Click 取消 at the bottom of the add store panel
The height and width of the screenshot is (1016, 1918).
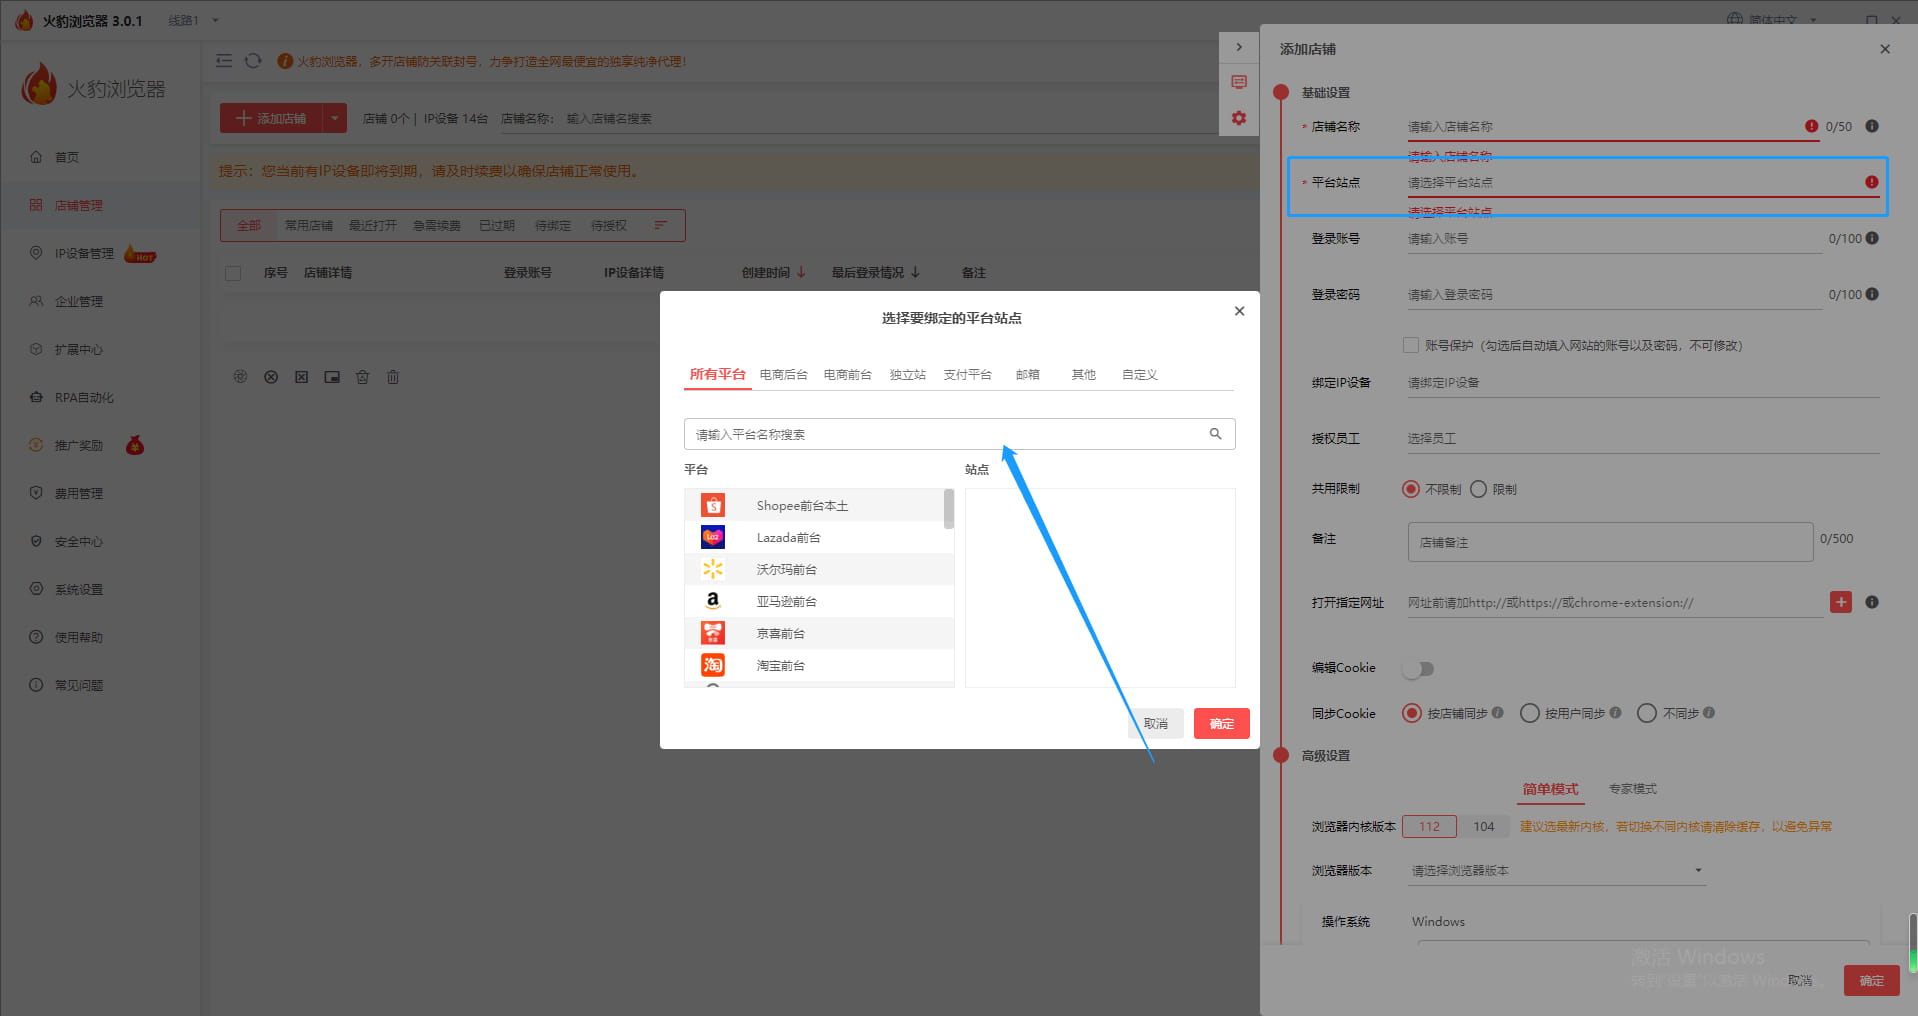point(1800,980)
